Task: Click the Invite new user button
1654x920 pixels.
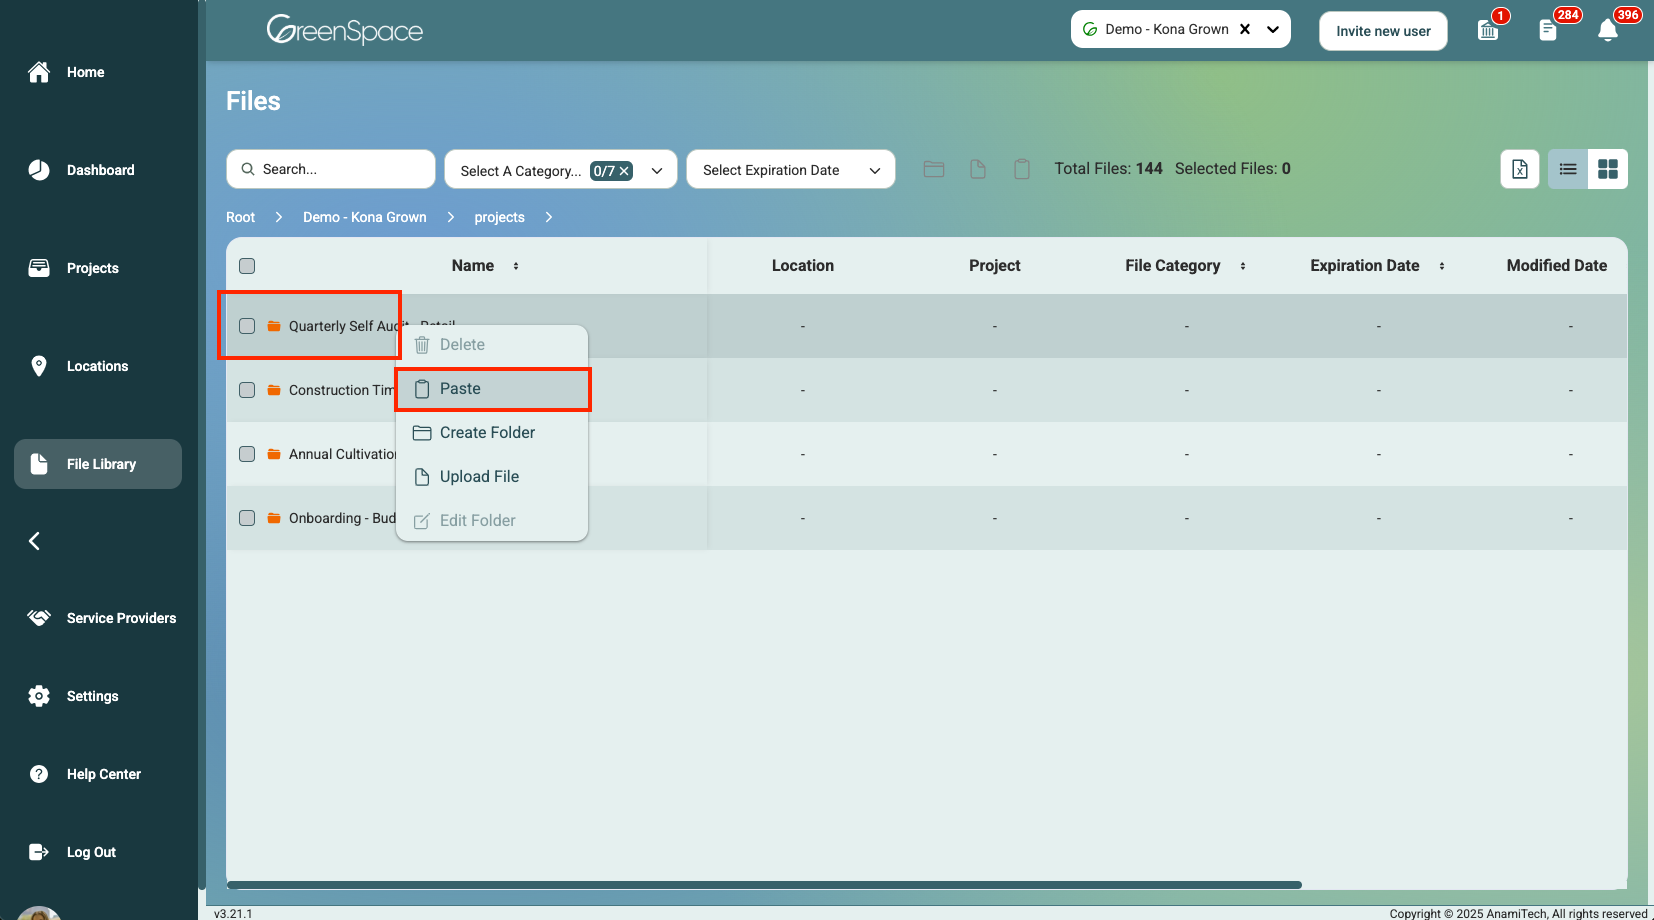Action: click(x=1383, y=31)
